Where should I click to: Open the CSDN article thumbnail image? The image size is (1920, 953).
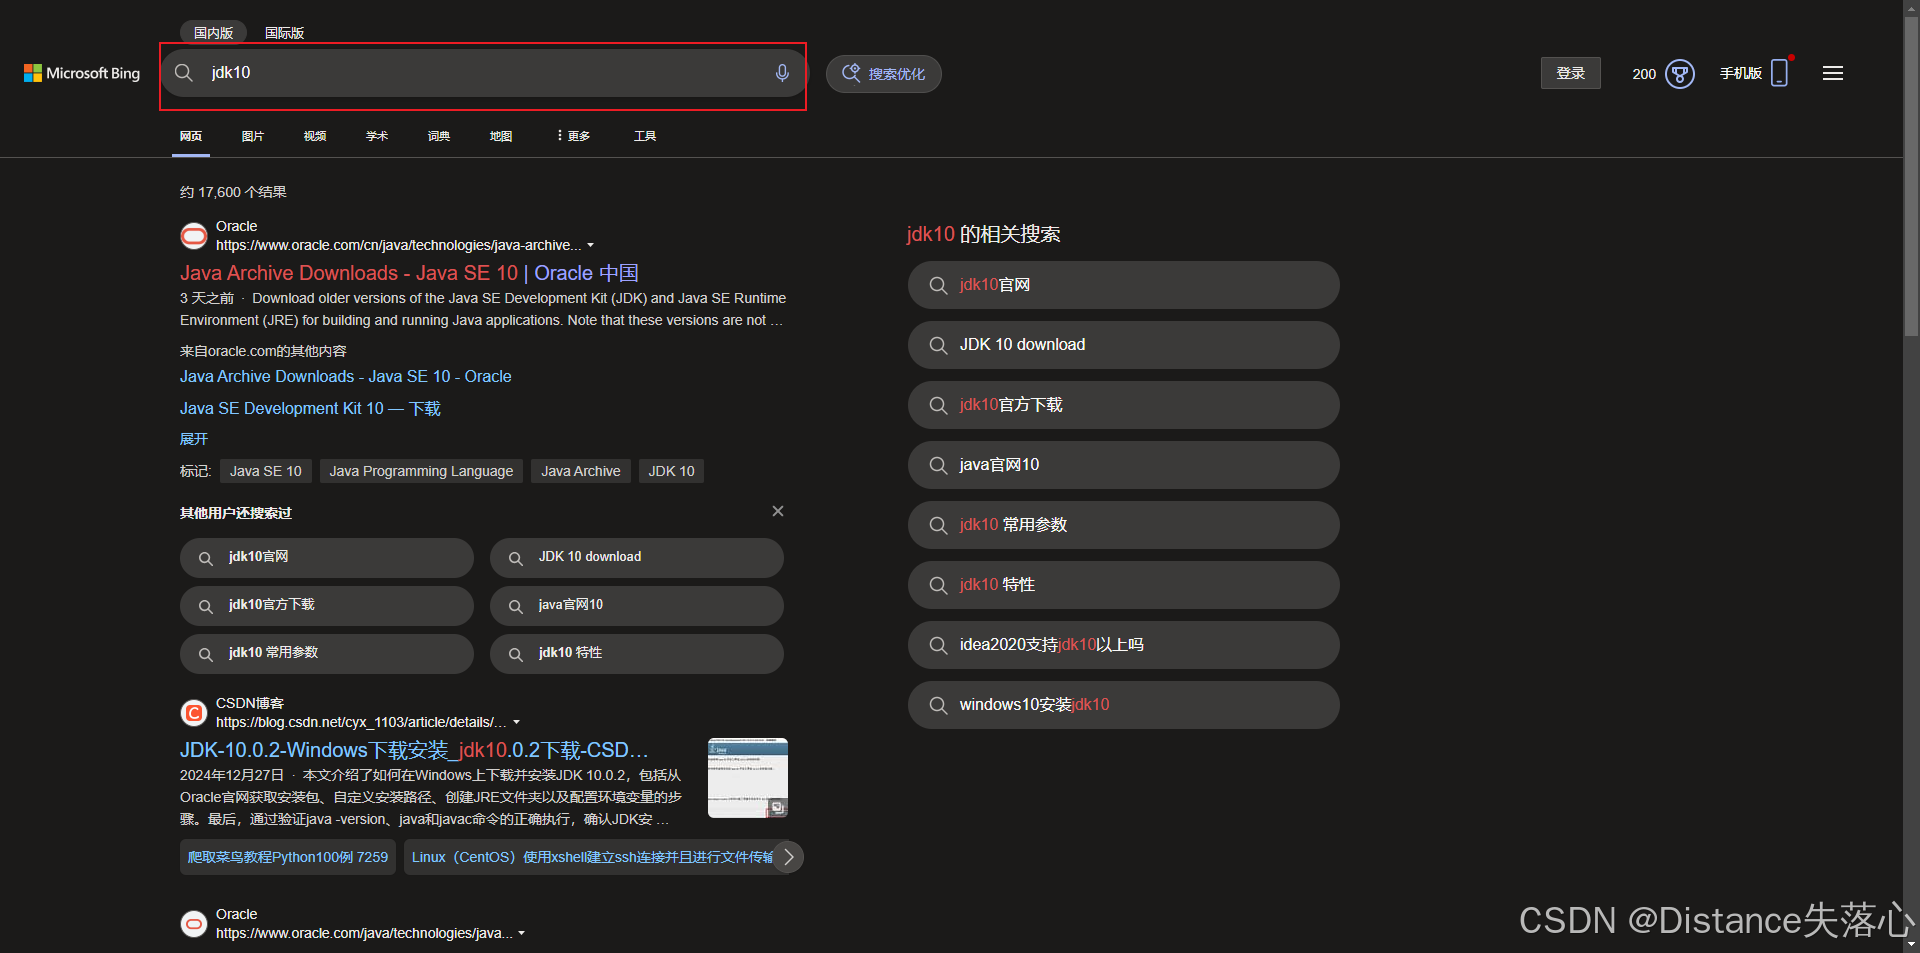coord(748,778)
